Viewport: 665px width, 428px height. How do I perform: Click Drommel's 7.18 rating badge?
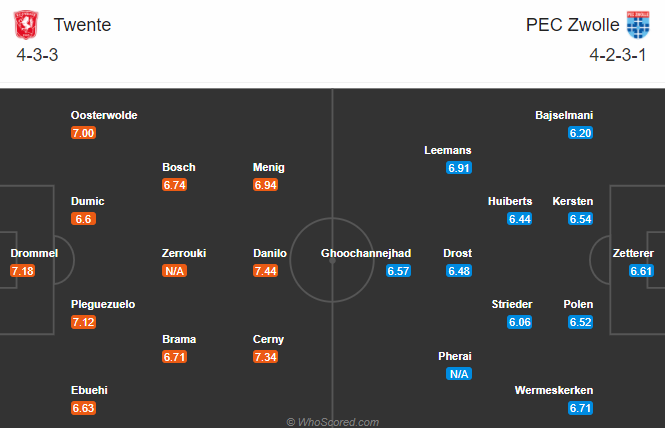coord(24,271)
